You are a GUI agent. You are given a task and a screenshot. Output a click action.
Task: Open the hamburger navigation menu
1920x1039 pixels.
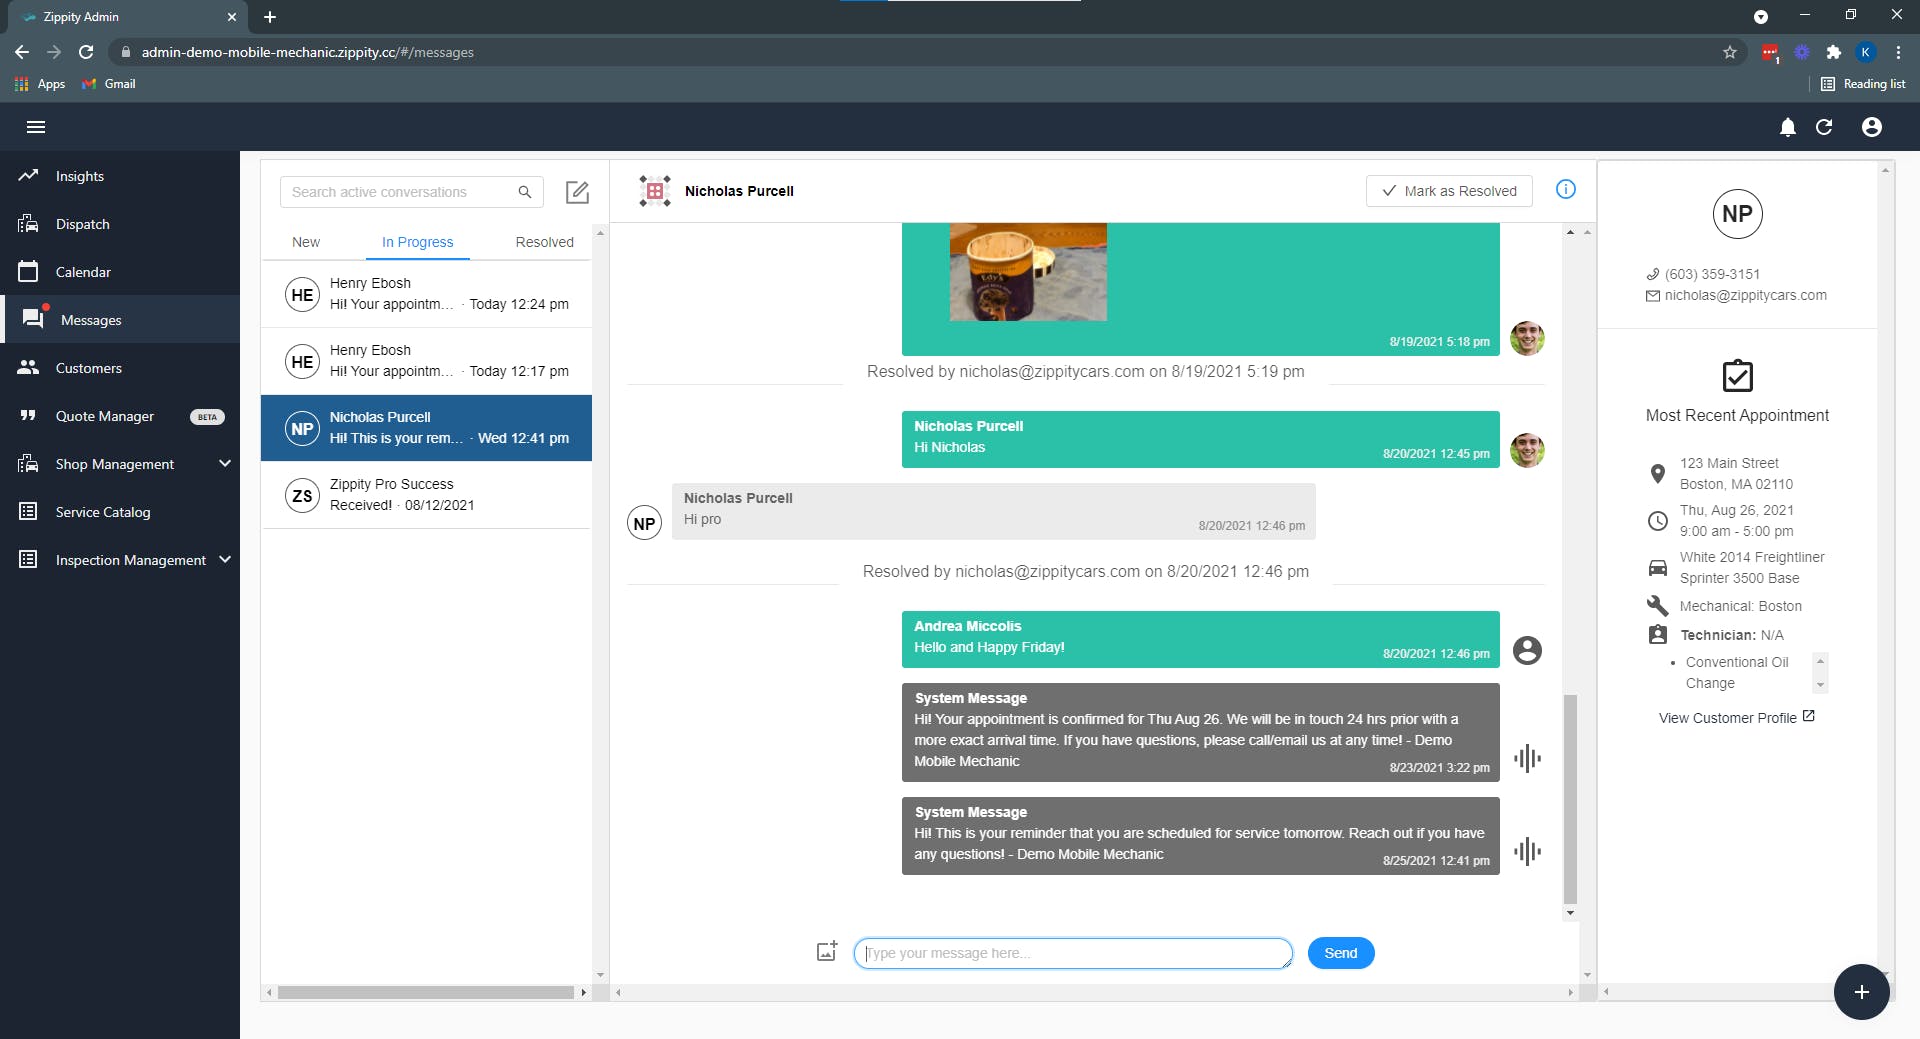36,127
